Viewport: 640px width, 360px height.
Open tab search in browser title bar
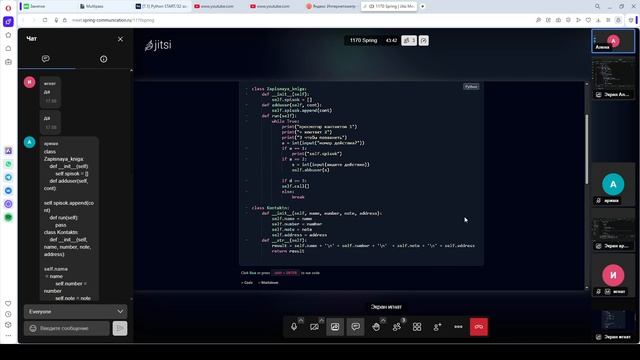597,6
